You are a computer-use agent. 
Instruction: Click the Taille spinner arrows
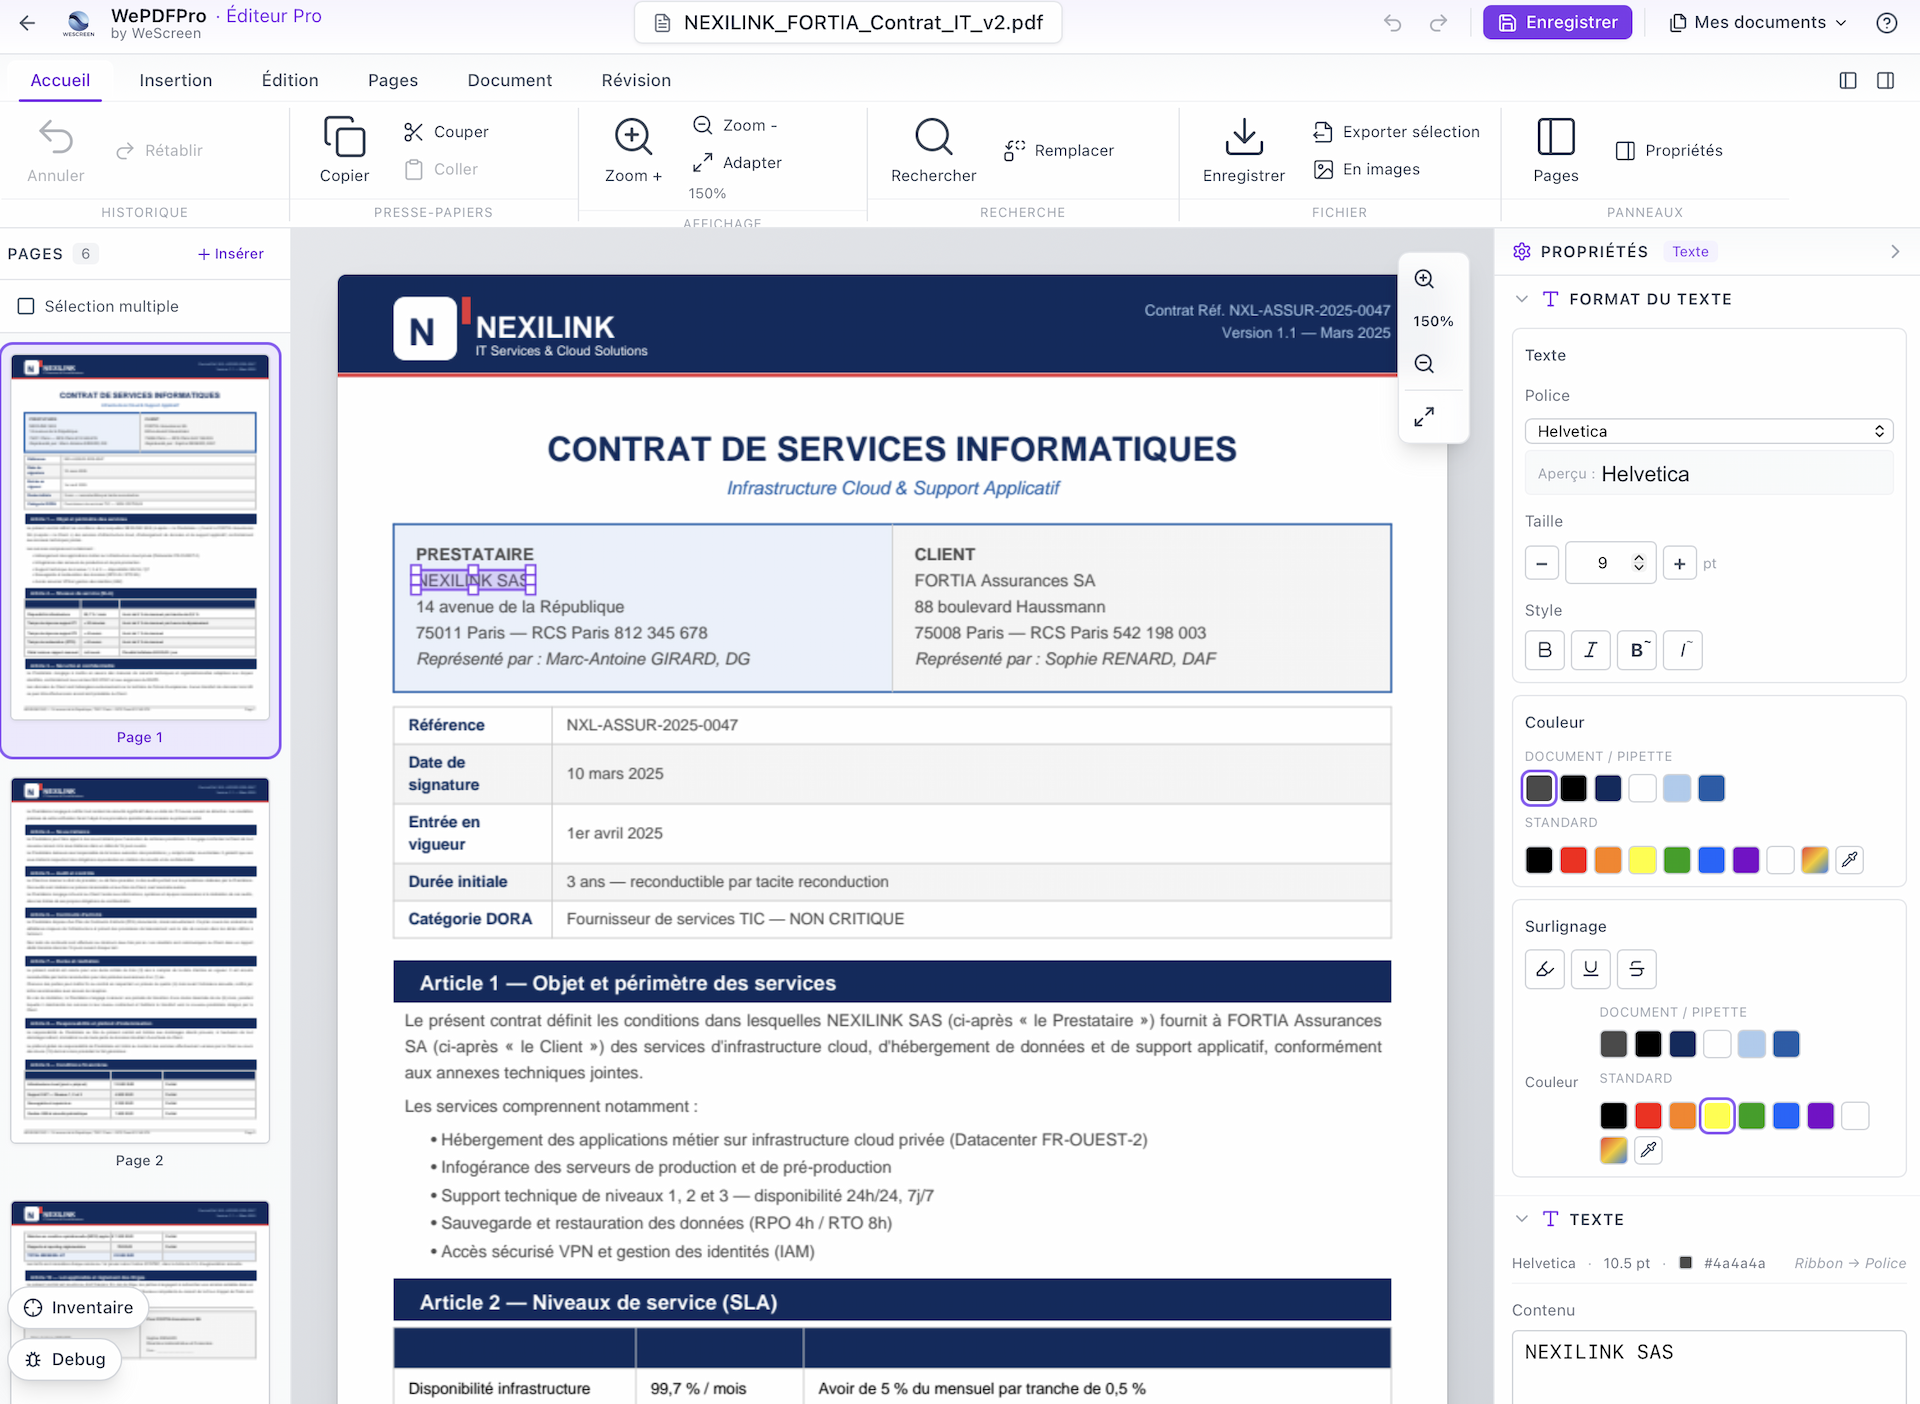(x=1638, y=563)
